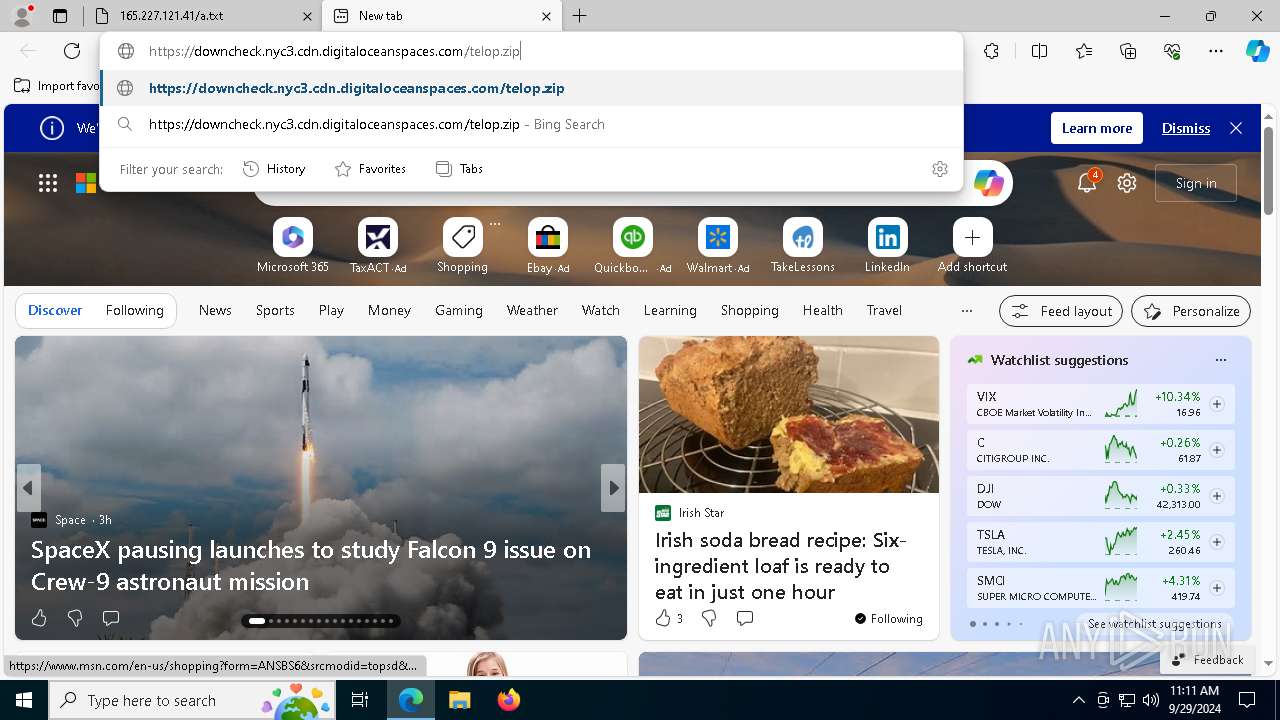
Task: Open Firefox from taskbar
Action: click(508, 700)
